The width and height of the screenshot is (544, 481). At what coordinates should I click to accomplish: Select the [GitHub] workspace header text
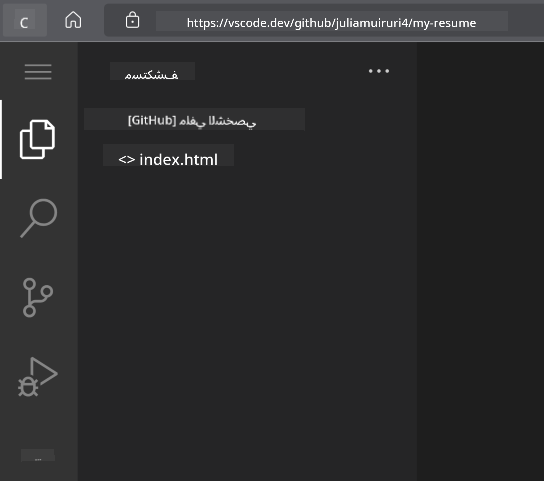pos(192,121)
